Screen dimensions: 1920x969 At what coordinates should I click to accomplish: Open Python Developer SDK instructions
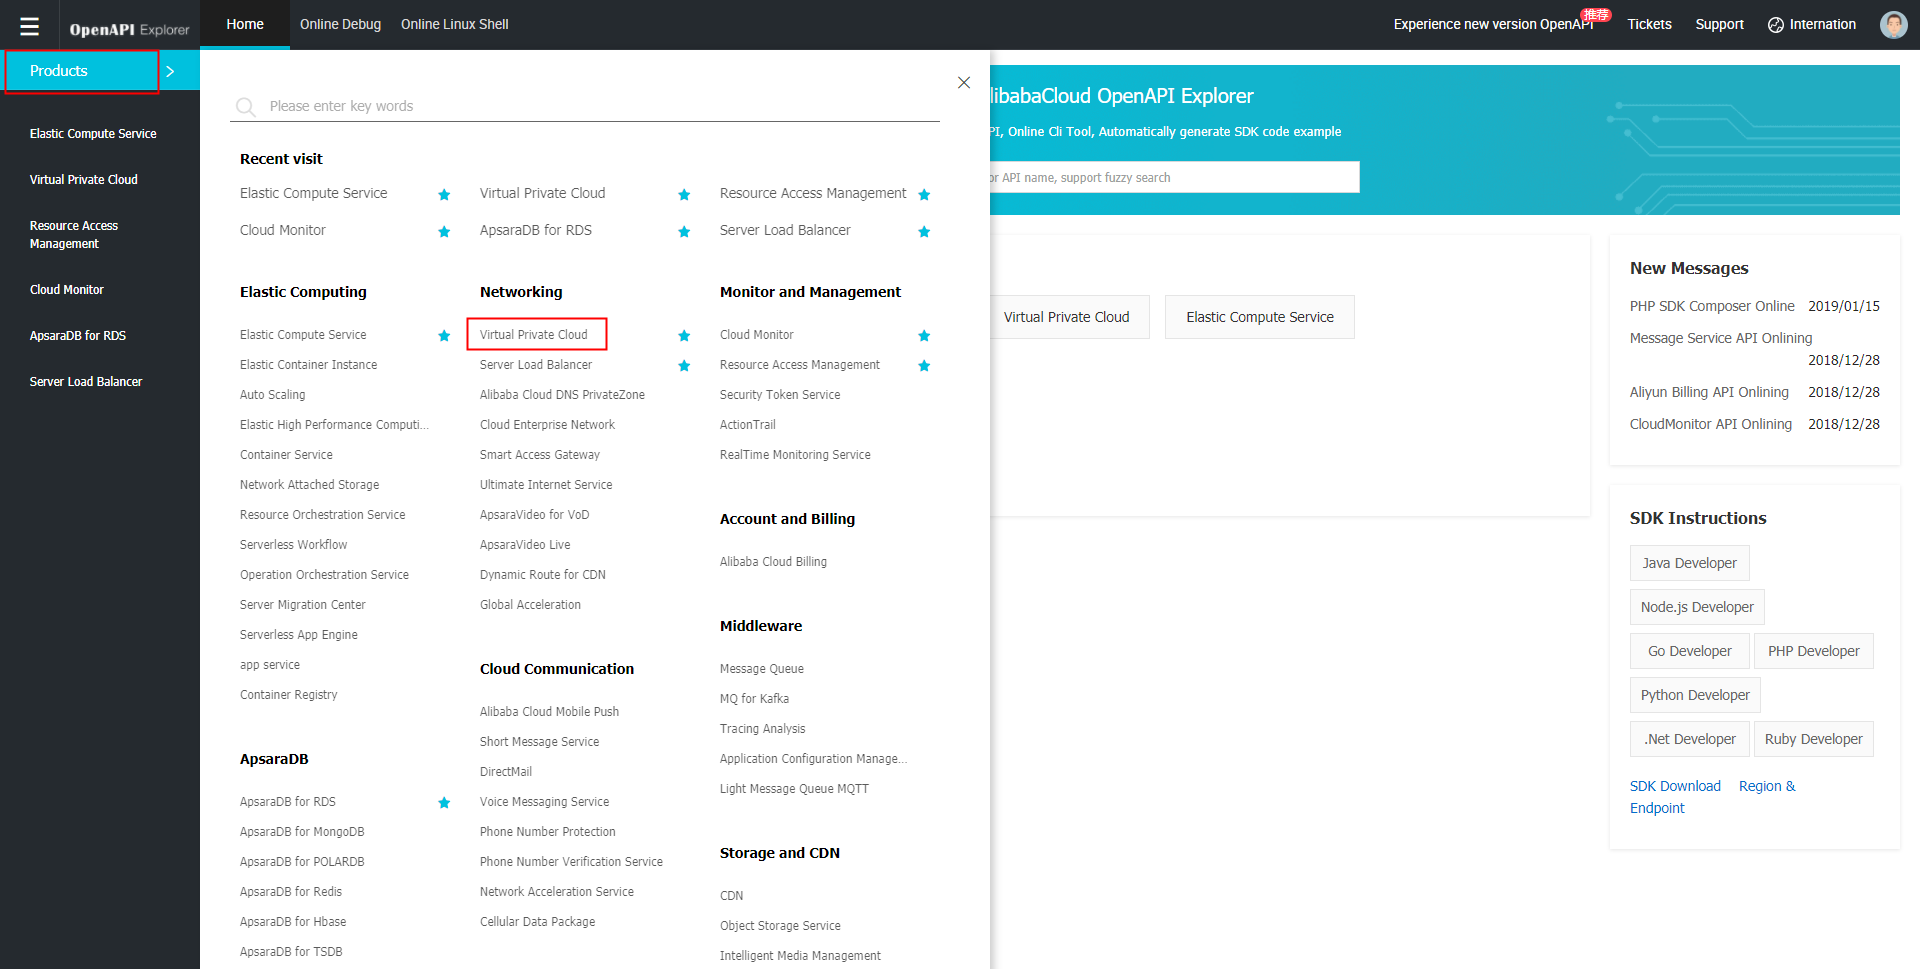tap(1695, 695)
